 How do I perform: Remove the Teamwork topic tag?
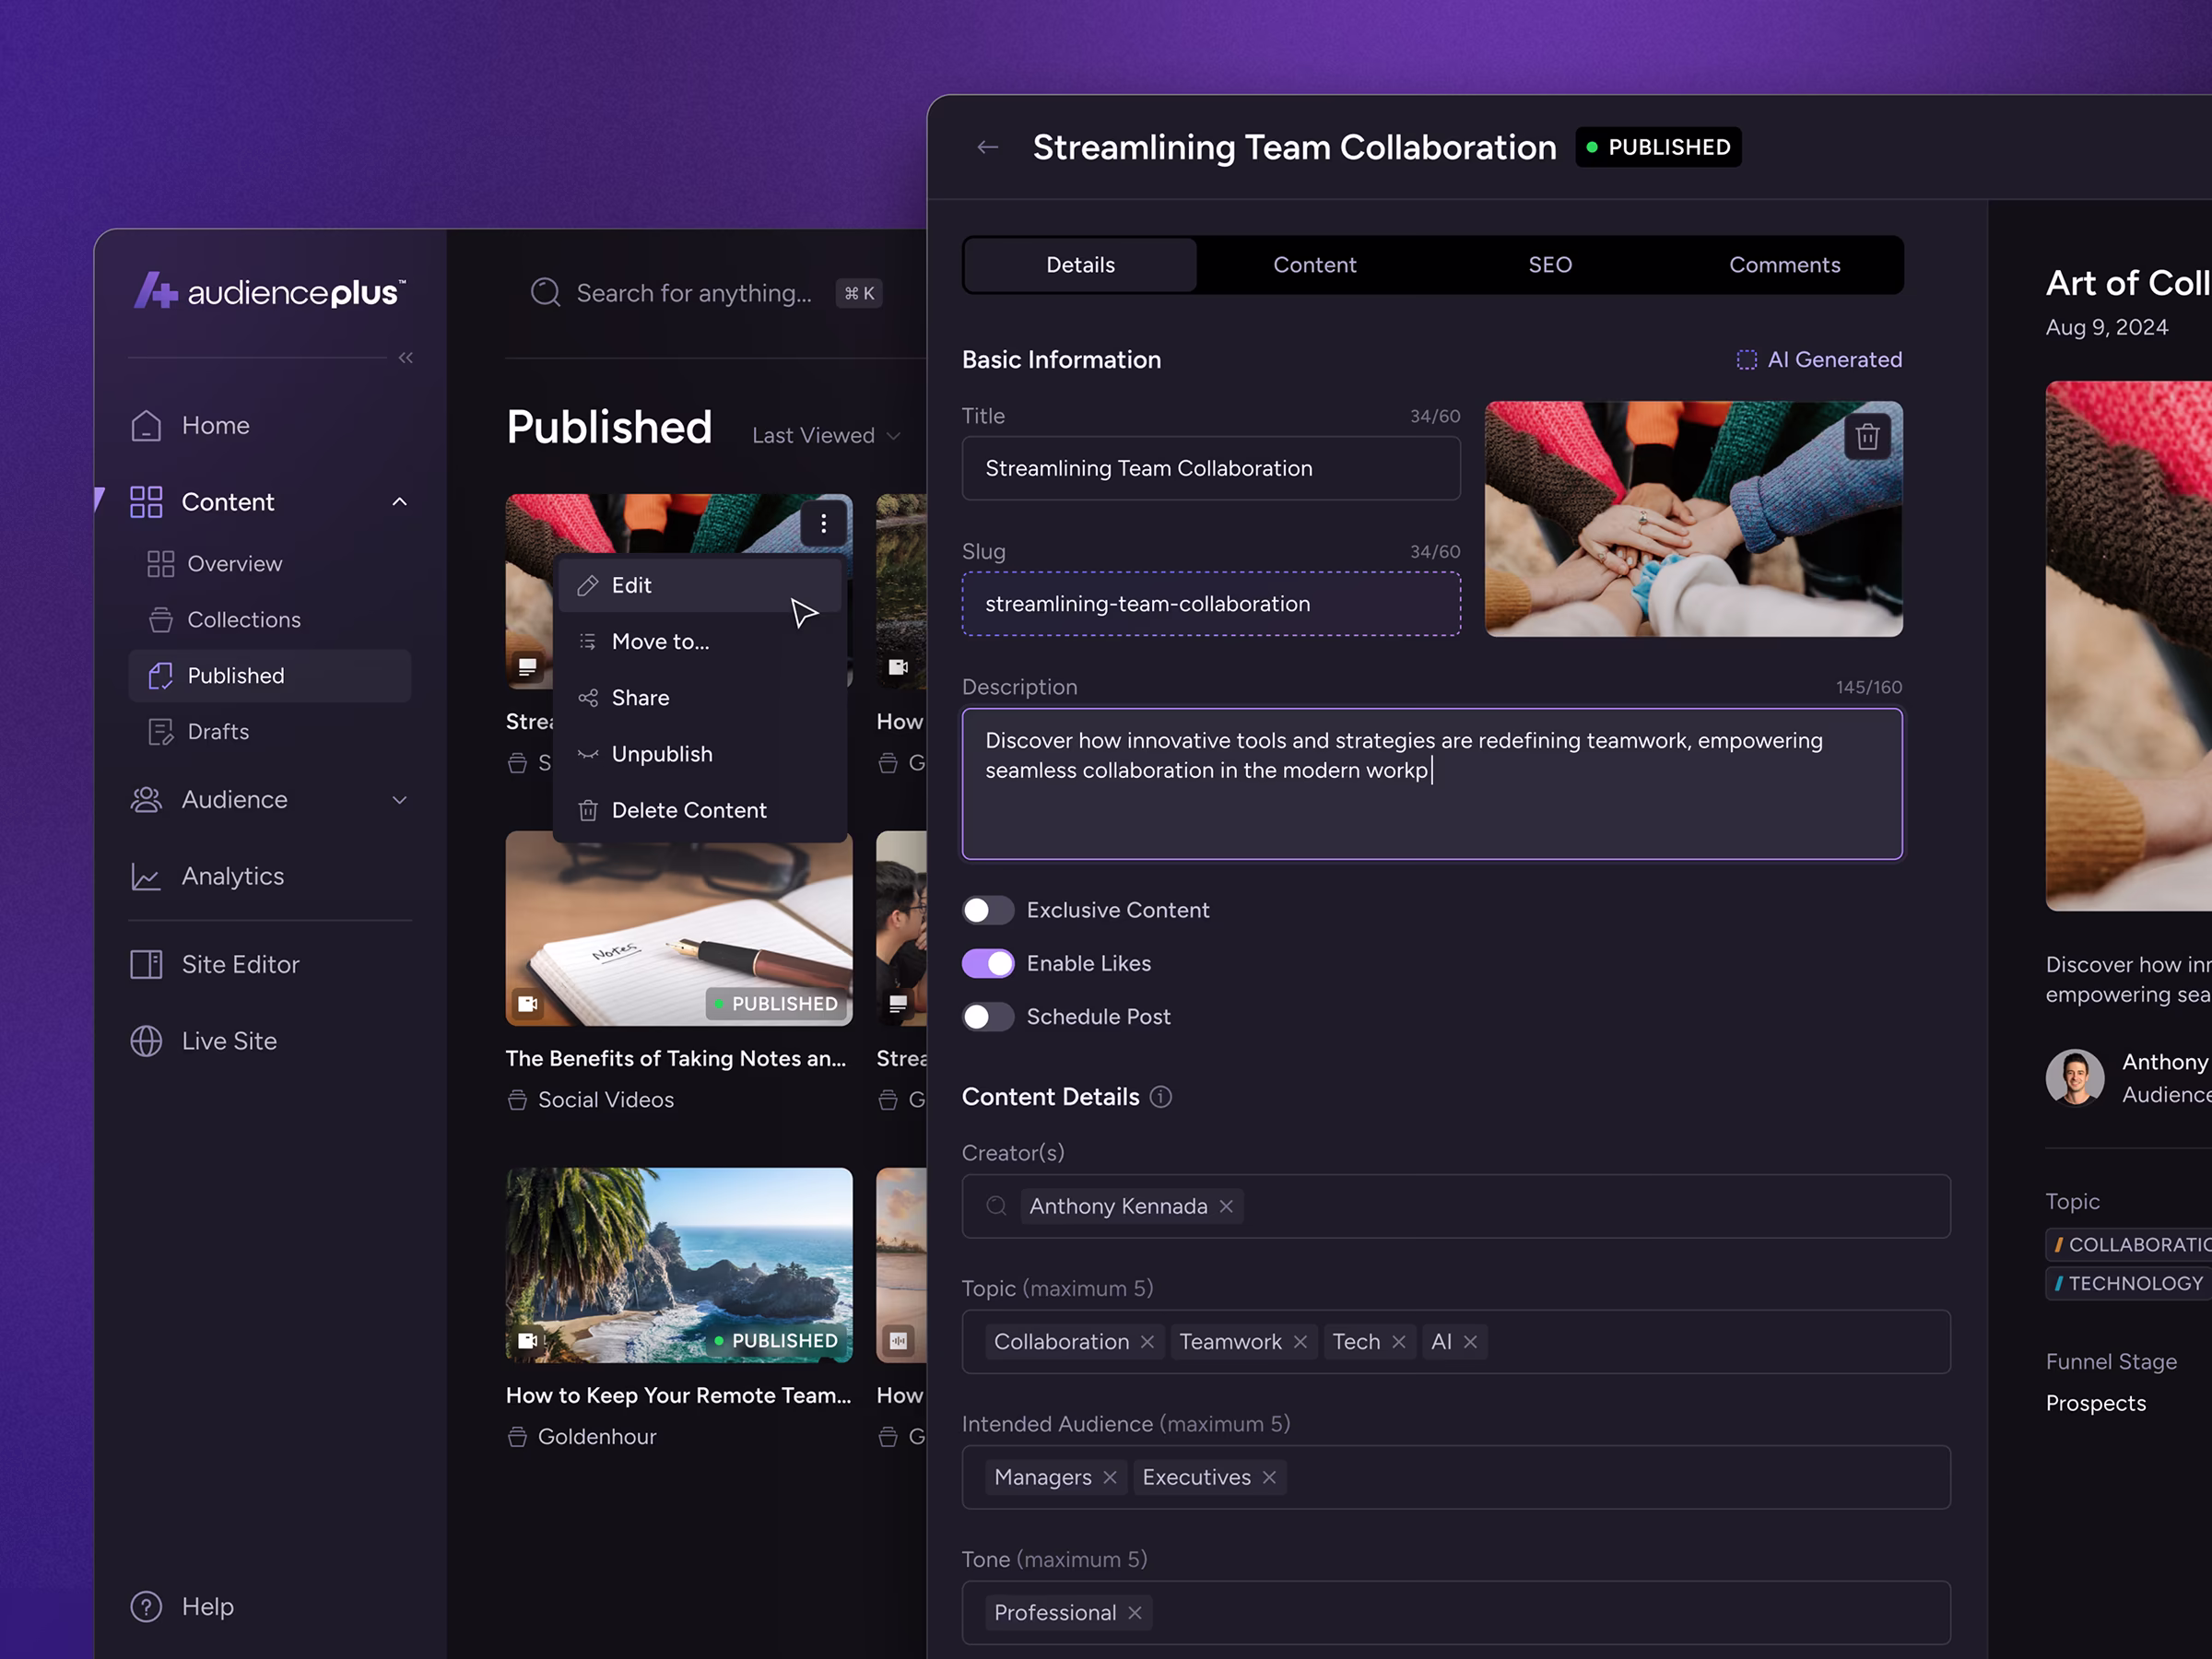pos(1300,1342)
